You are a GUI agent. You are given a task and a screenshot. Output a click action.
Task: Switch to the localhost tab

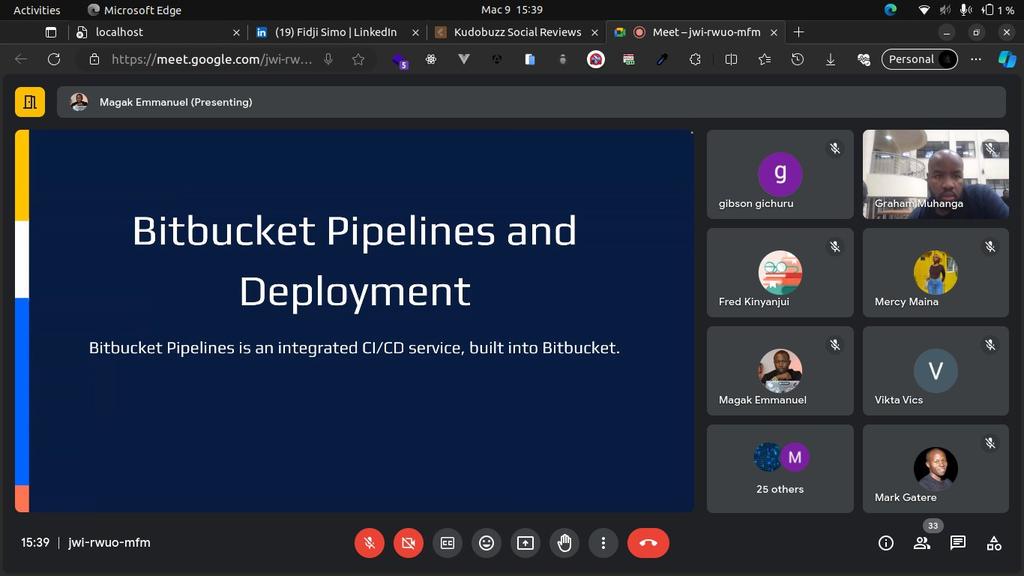click(157, 32)
